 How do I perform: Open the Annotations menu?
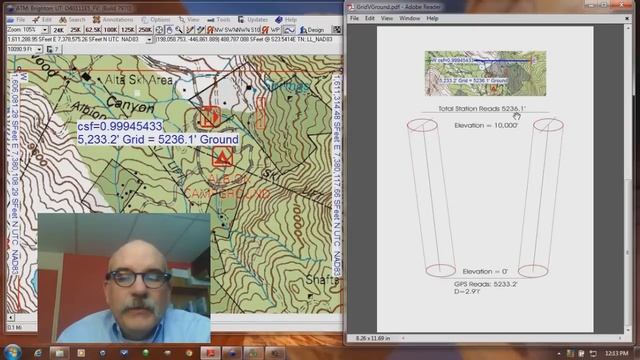point(113,20)
